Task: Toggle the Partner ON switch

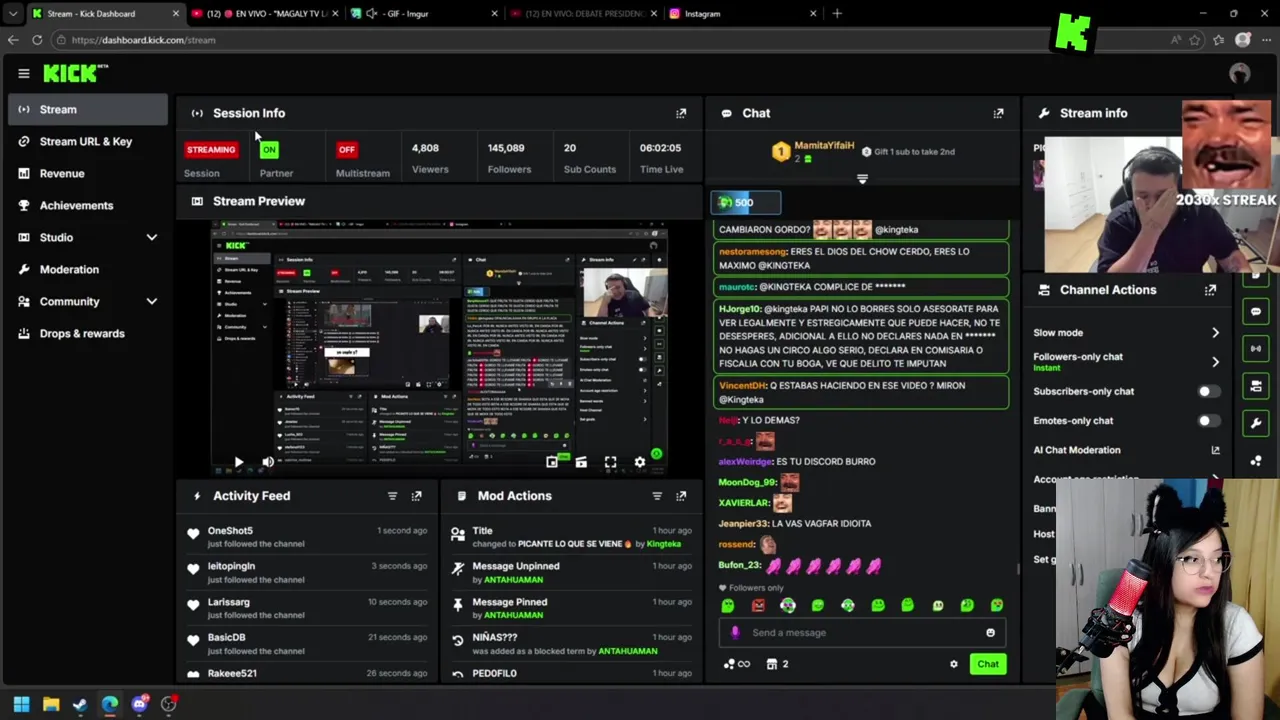Action: click(x=269, y=150)
